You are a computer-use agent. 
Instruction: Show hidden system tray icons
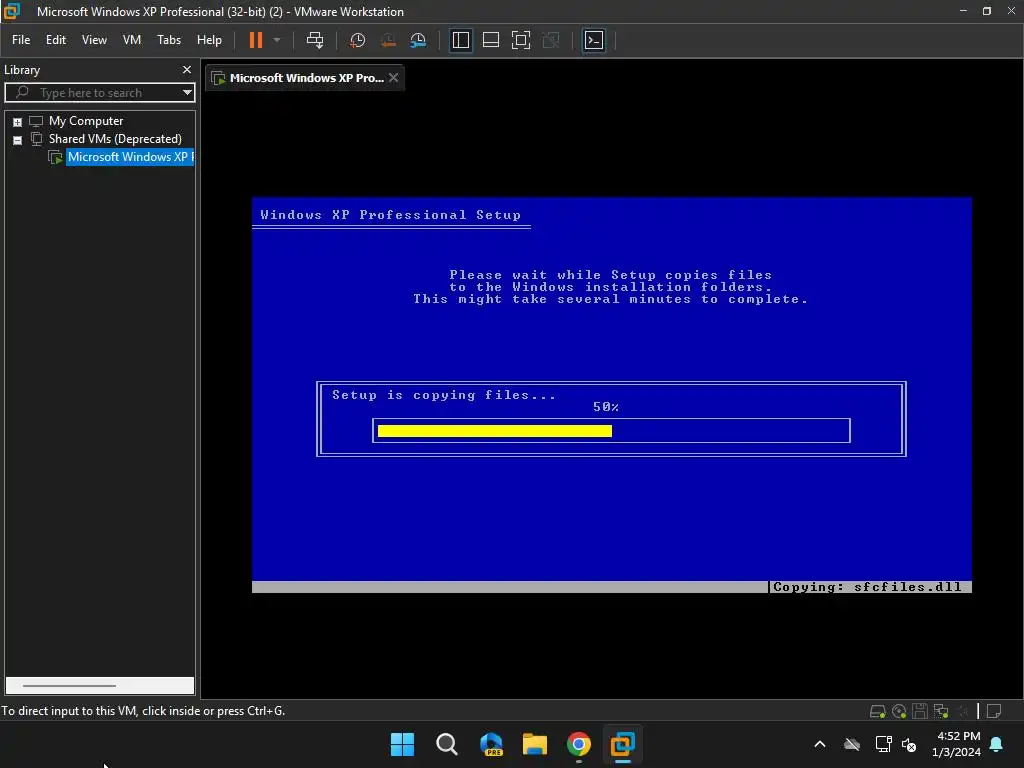[820, 744]
